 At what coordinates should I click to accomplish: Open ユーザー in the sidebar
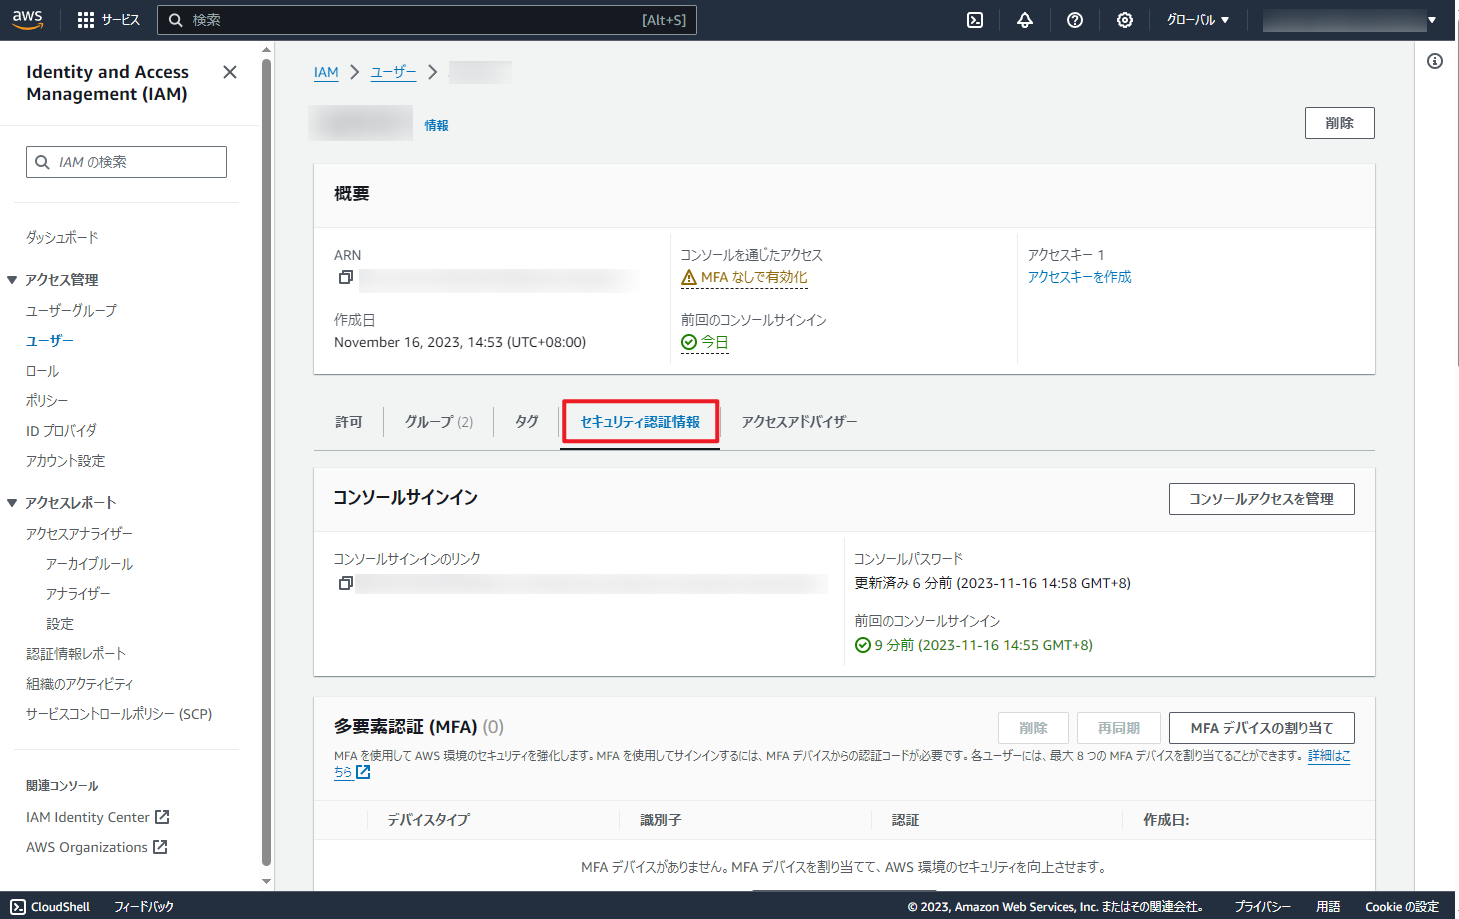50,341
